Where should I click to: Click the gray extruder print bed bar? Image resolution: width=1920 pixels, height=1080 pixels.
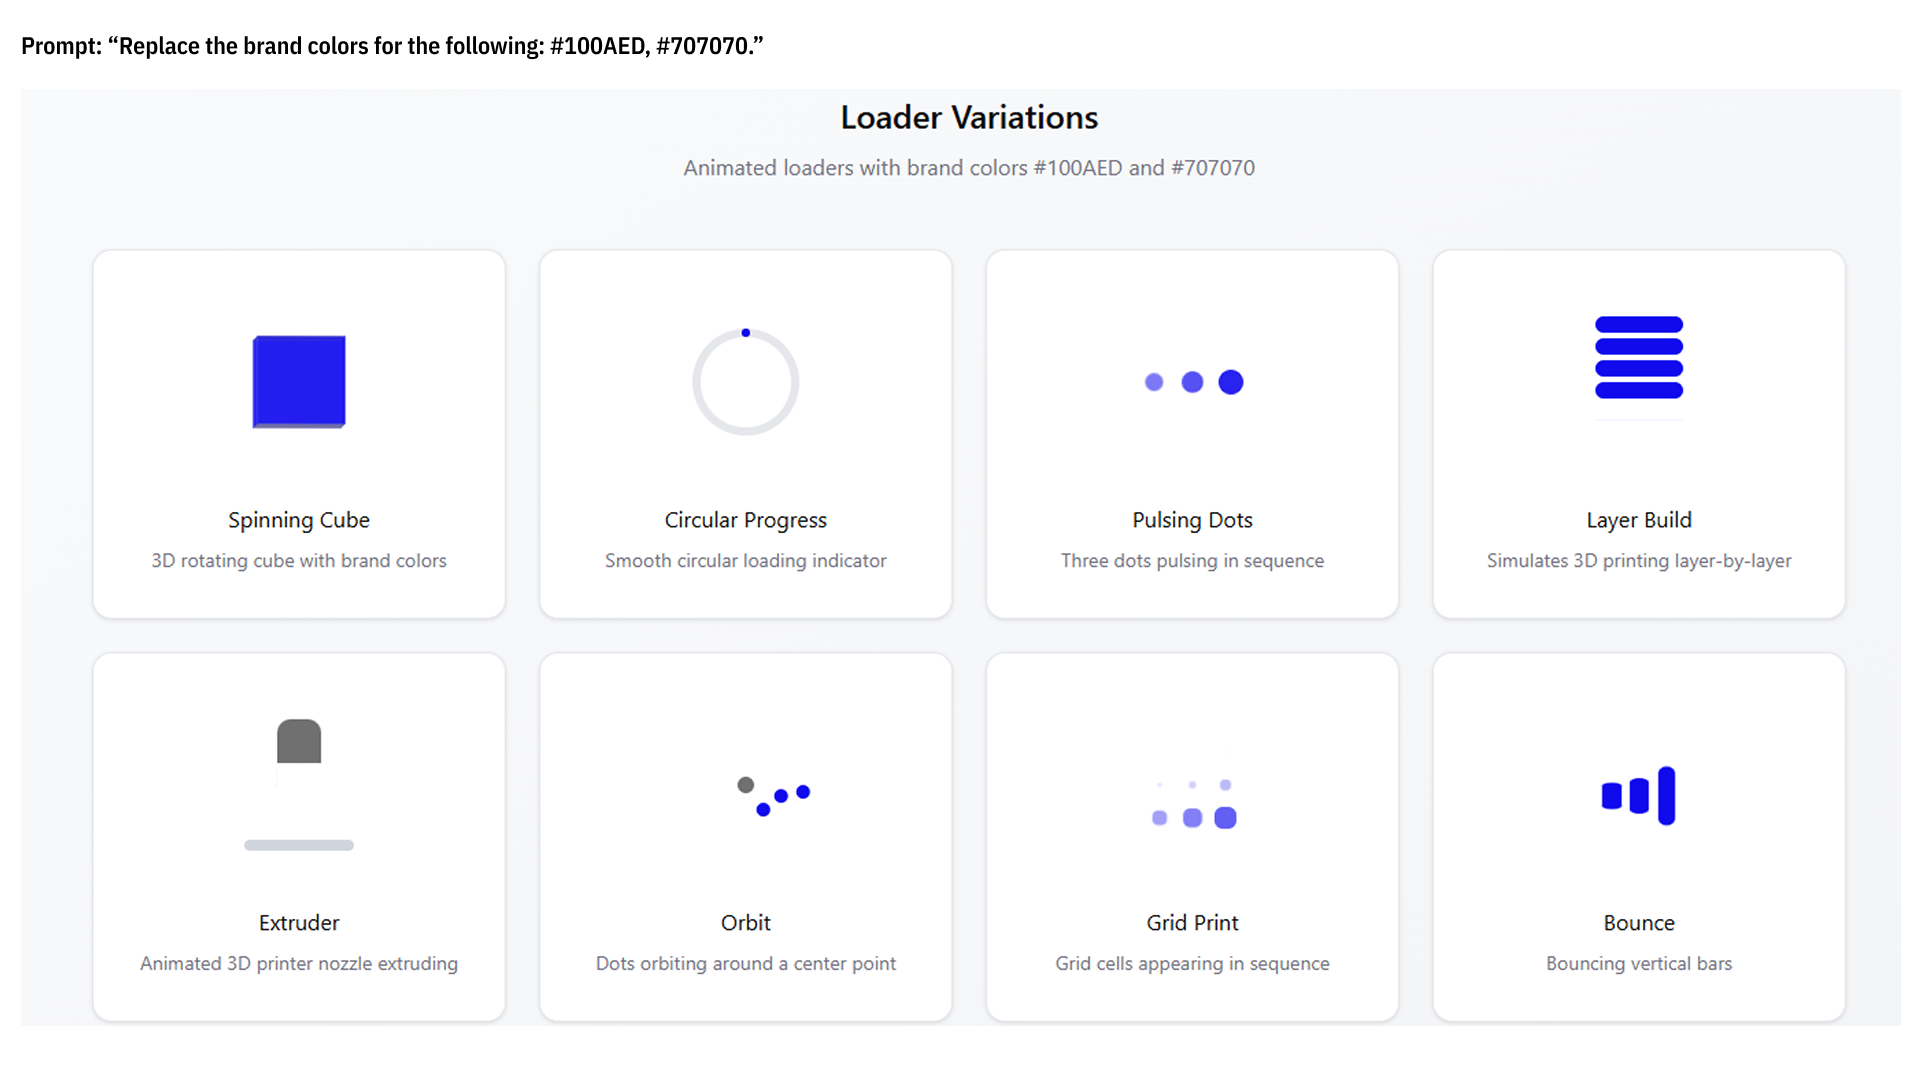click(x=299, y=845)
